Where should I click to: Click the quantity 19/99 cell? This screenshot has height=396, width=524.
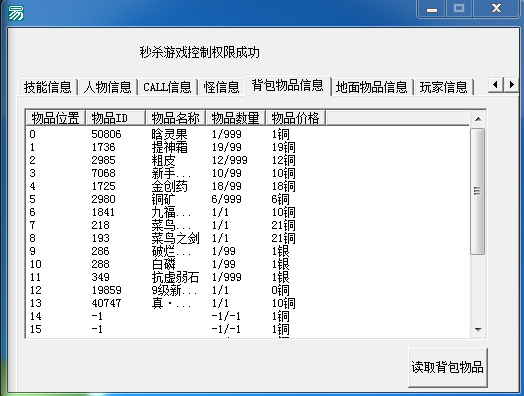point(226,147)
